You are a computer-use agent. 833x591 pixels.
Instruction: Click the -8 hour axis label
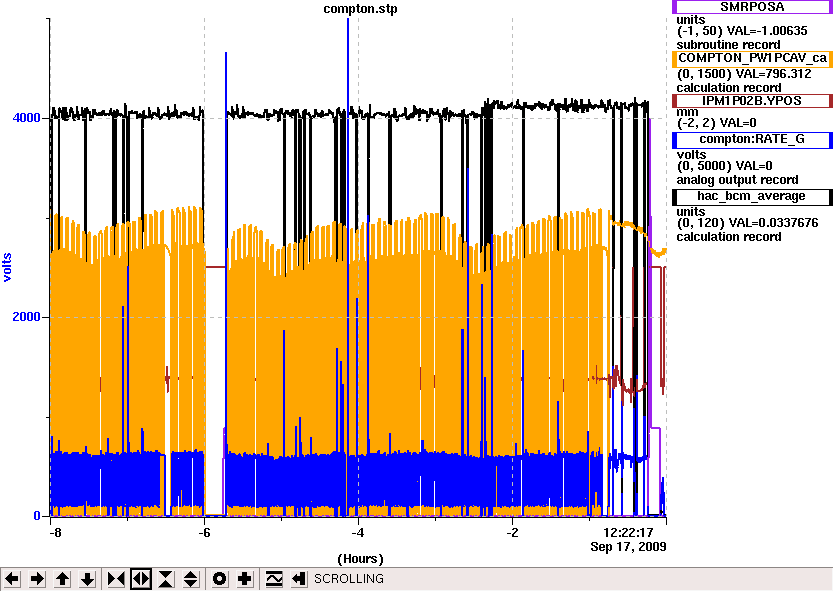(x=55, y=533)
